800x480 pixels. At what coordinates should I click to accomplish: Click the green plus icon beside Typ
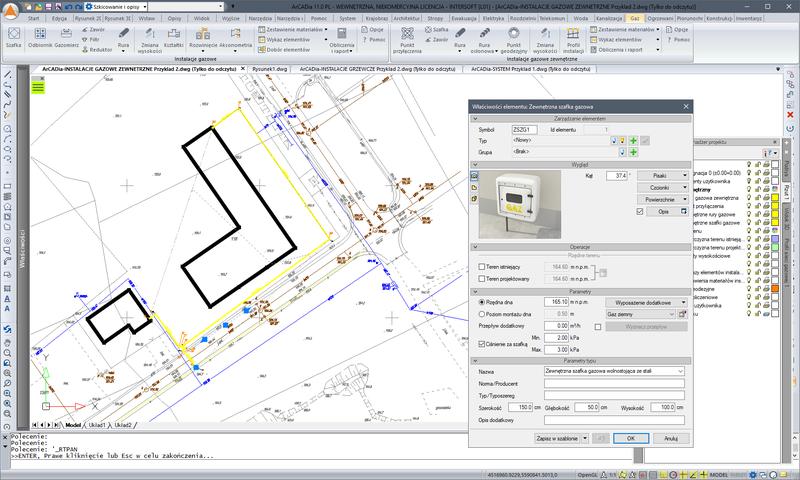pos(633,141)
